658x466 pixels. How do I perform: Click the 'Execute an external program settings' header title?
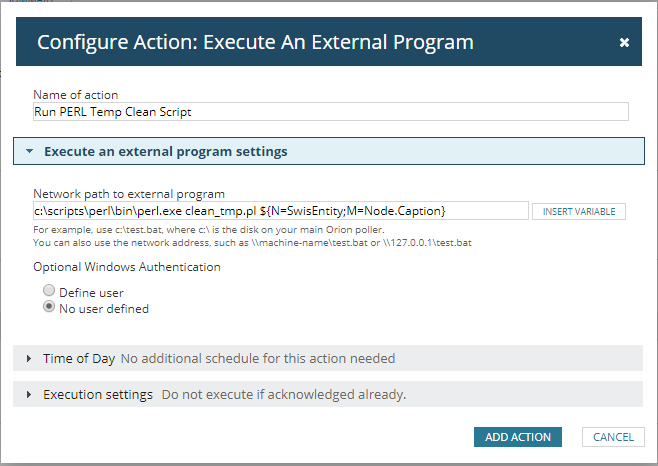[165, 152]
